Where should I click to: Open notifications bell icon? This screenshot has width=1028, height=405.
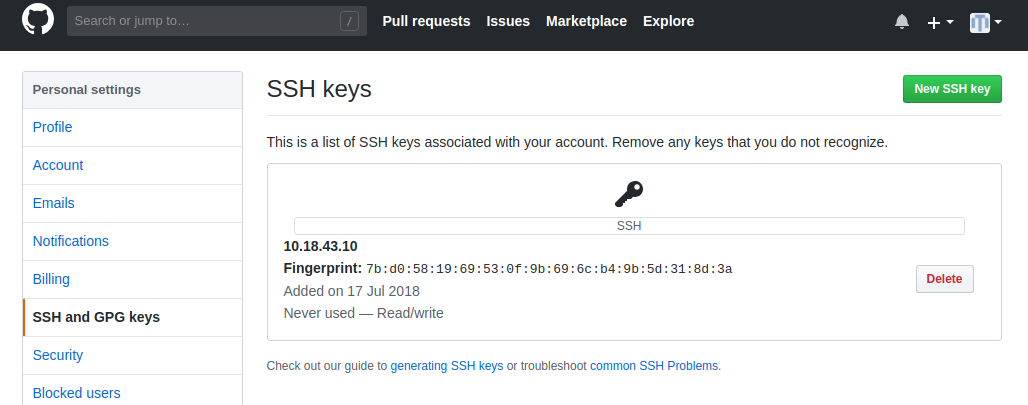tap(902, 22)
